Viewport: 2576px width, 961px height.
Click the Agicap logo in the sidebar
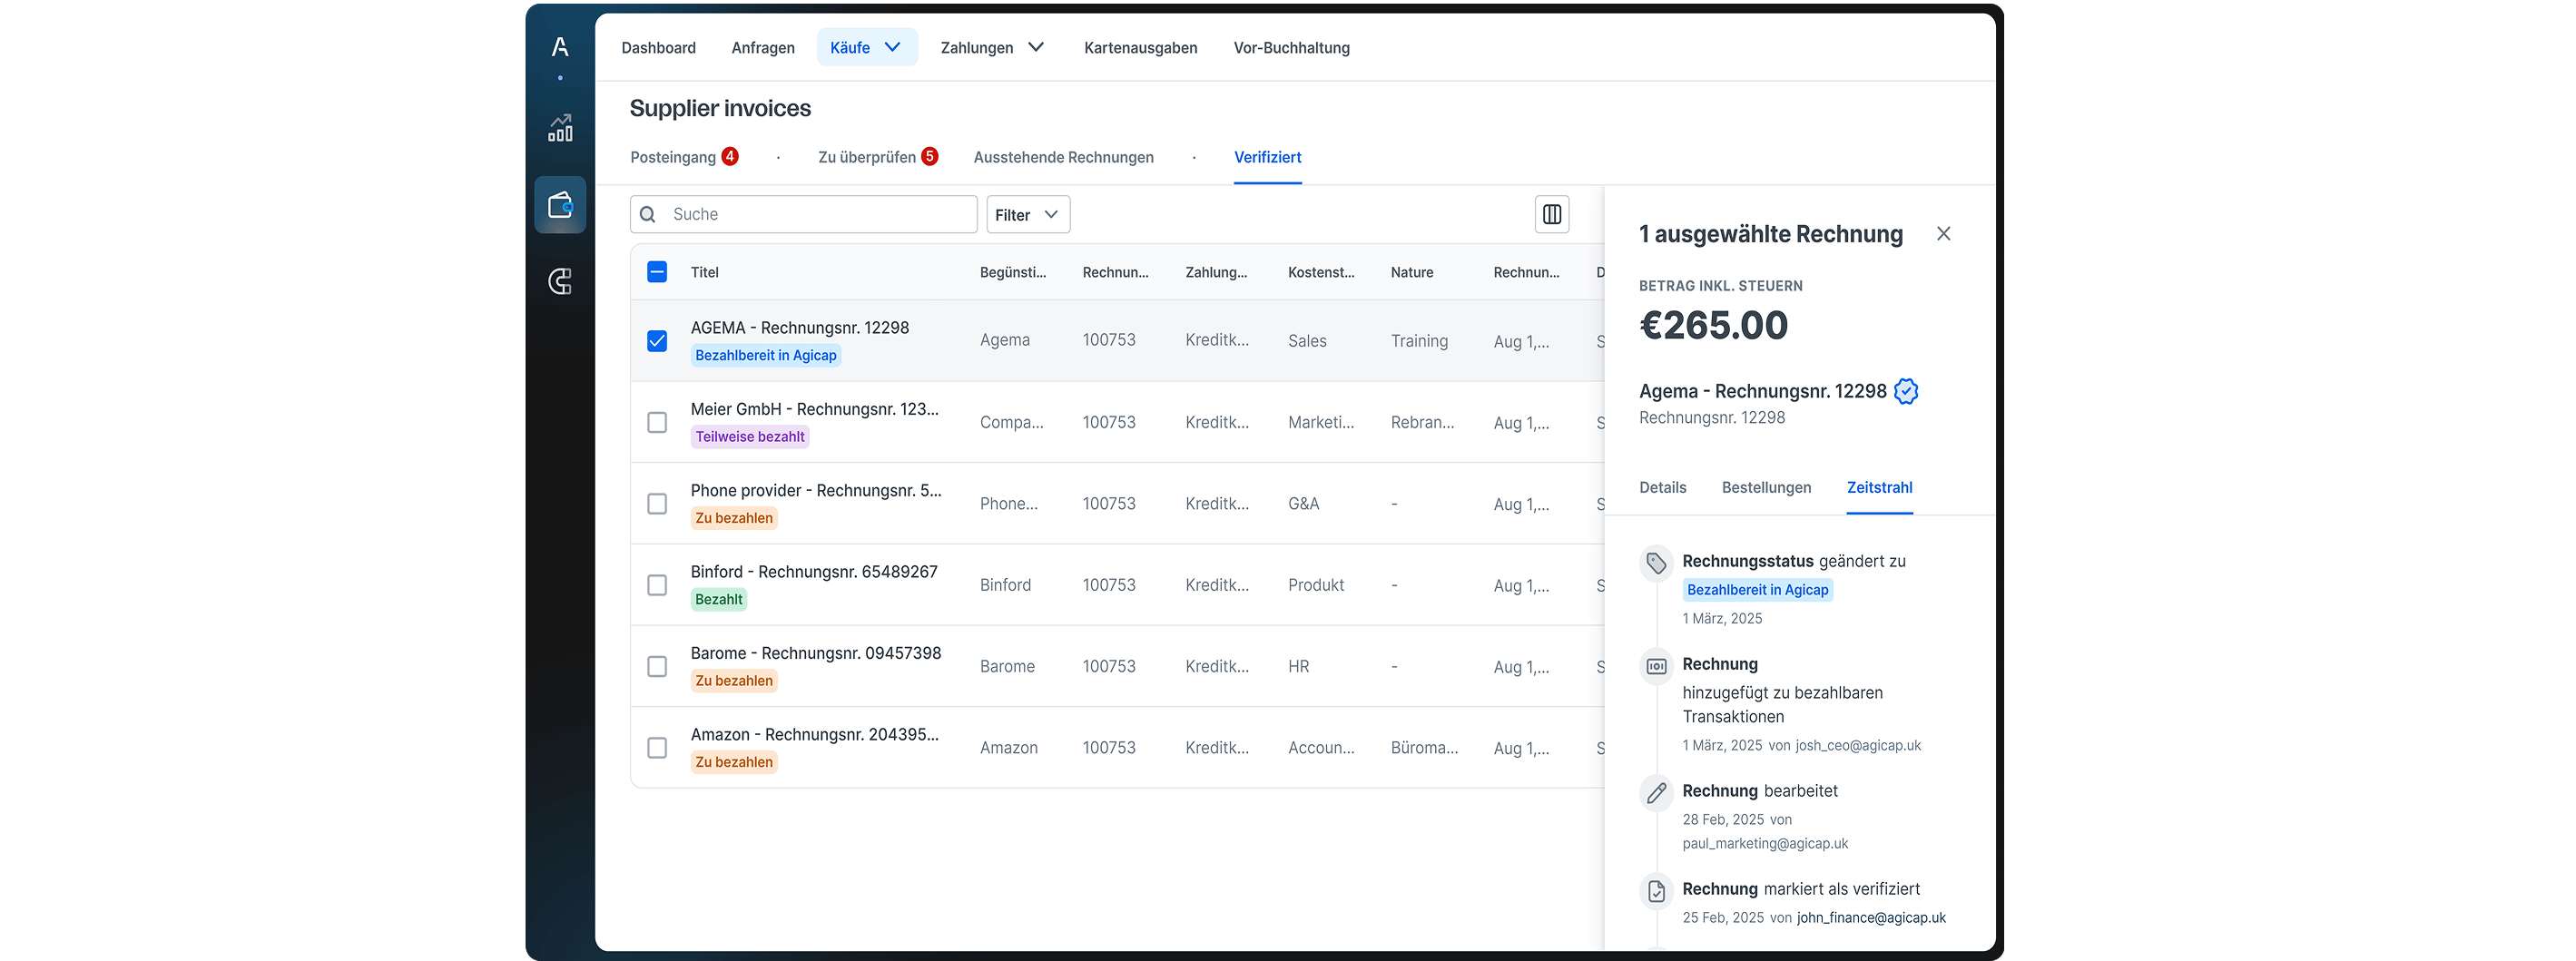(x=560, y=47)
